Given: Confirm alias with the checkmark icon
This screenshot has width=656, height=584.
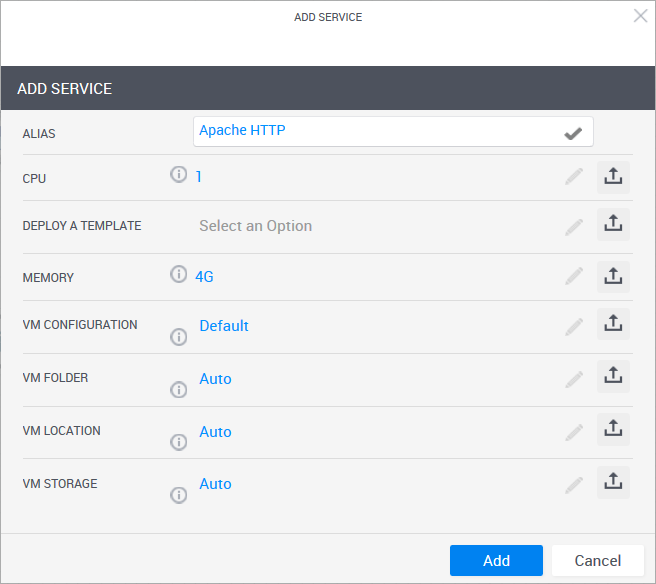Looking at the screenshot, I should pos(573,132).
